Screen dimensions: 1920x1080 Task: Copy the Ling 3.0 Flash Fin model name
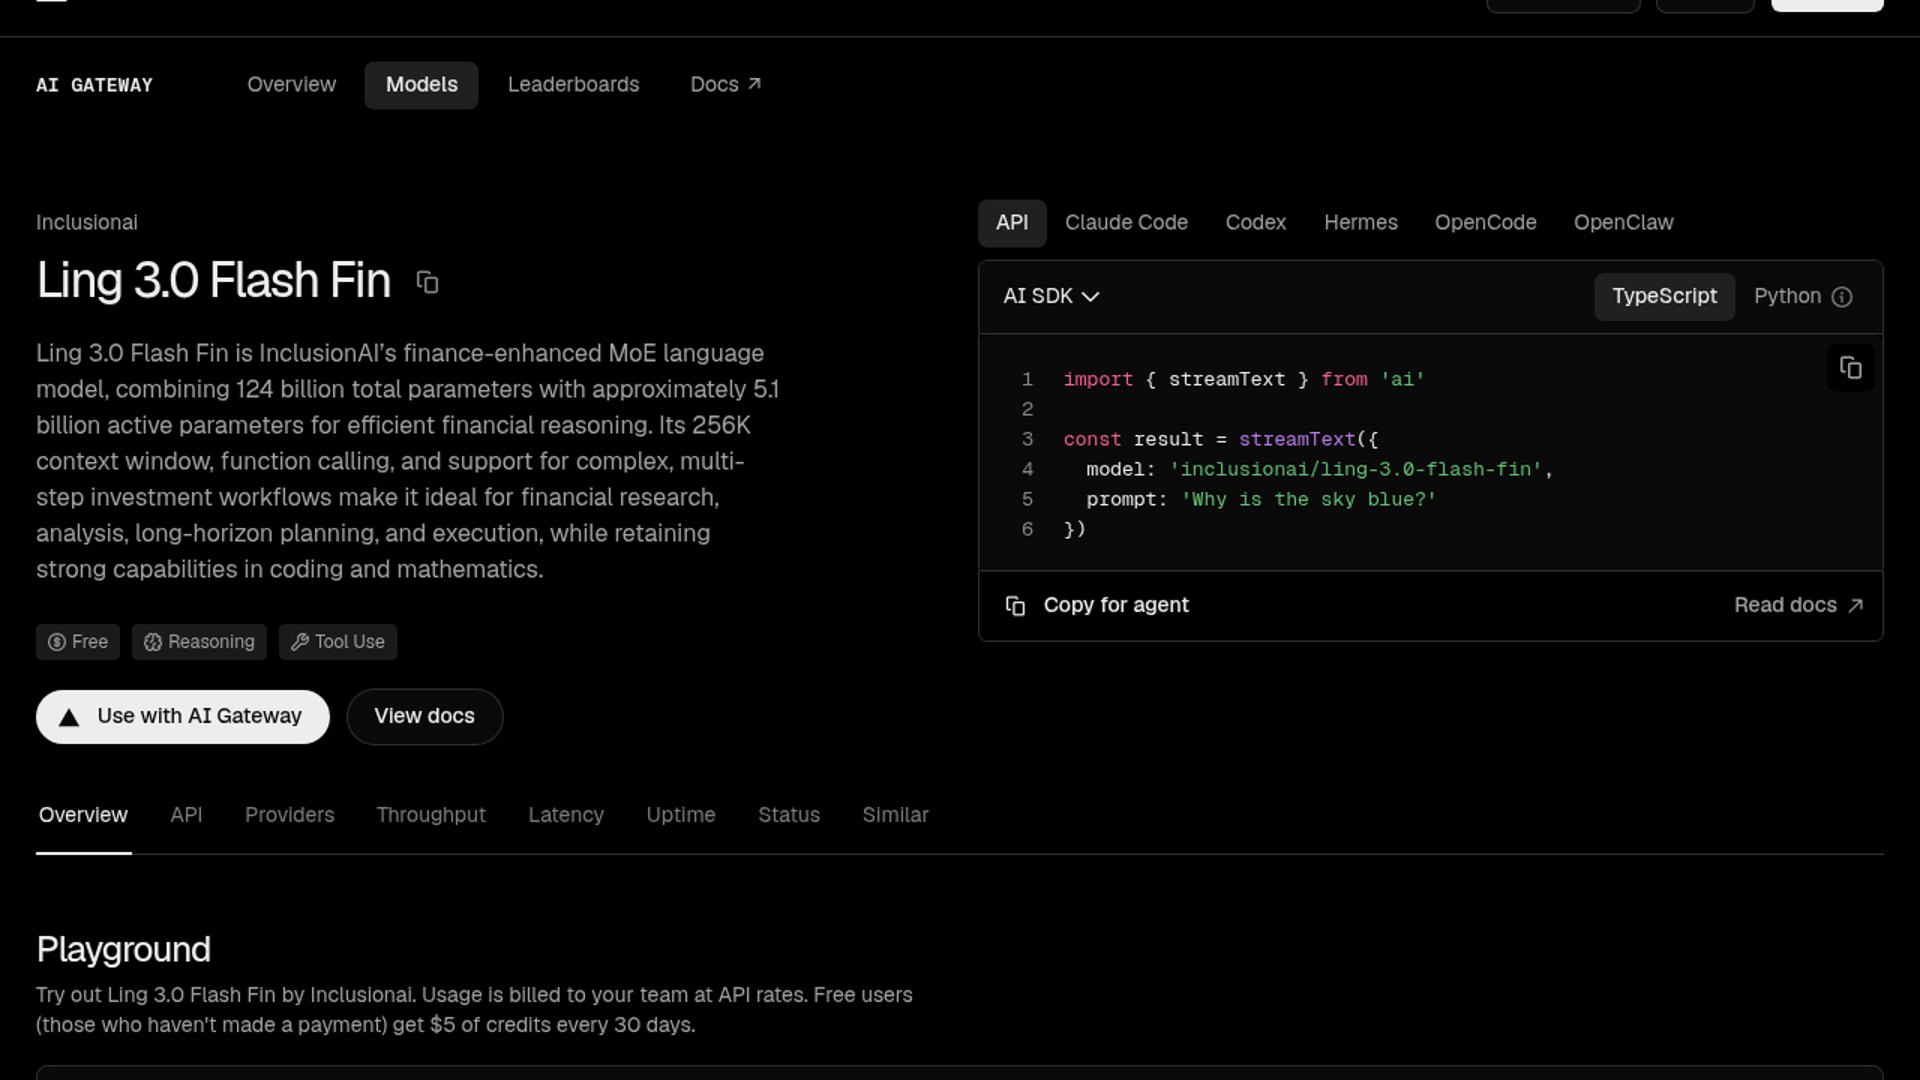click(x=427, y=283)
